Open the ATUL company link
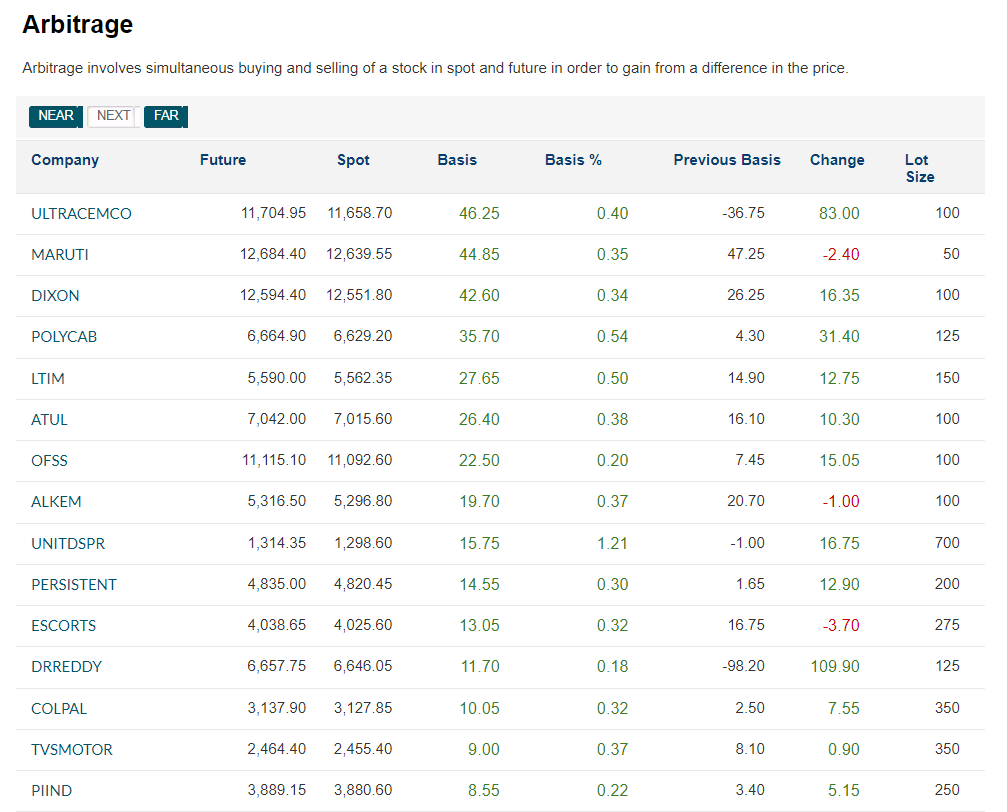Viewport: 1007px width, 812px height. coord(49,420)
